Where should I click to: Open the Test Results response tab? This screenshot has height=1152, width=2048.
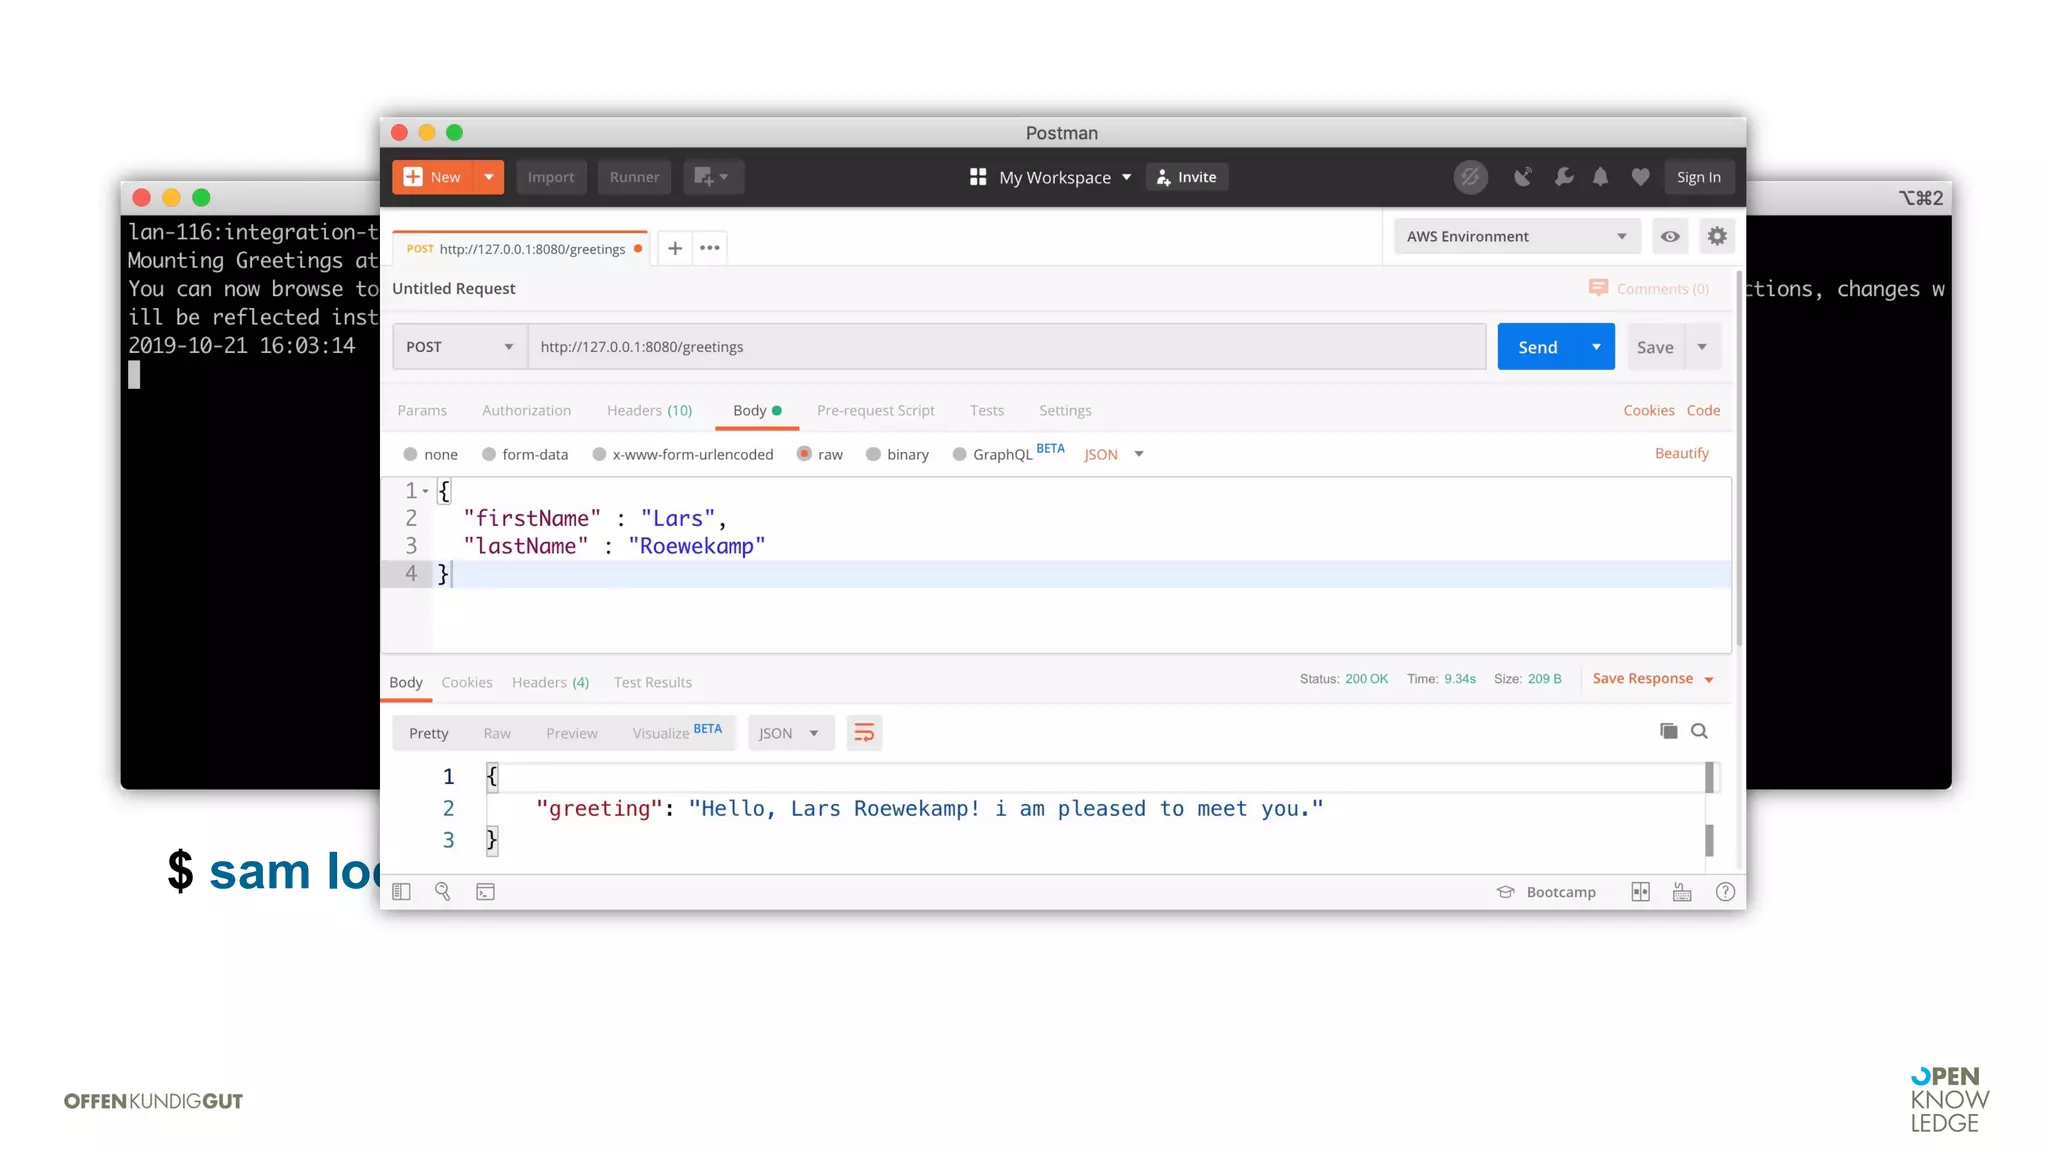coord(652,682)
